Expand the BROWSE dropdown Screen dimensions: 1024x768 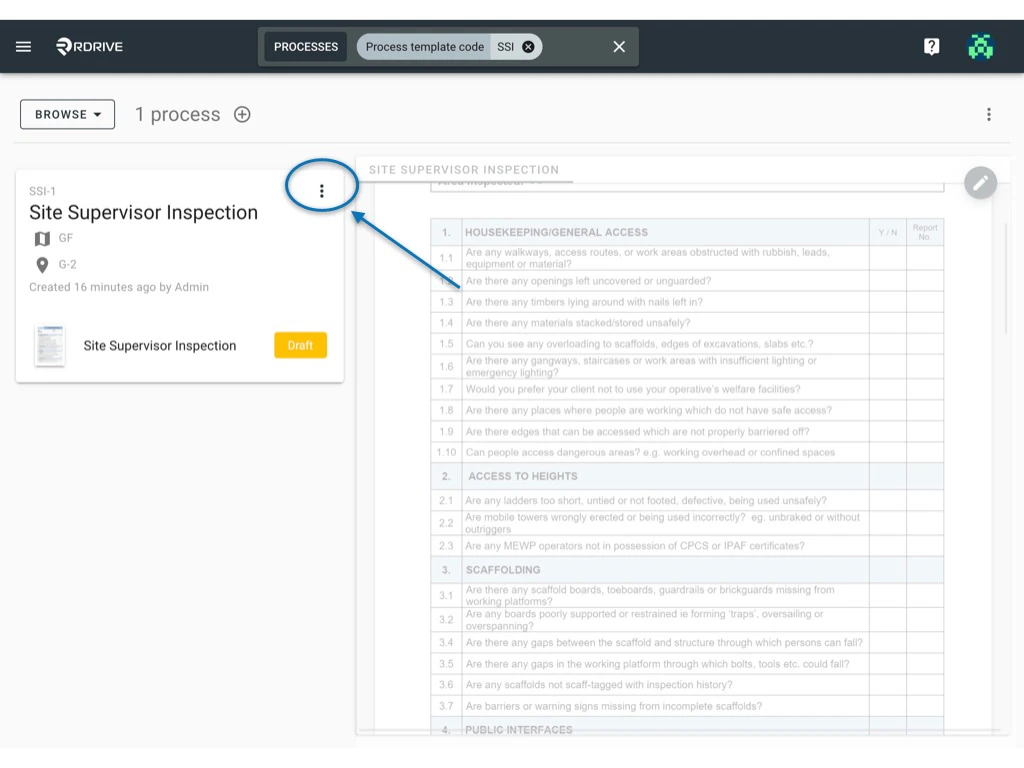tap(66, 114)
